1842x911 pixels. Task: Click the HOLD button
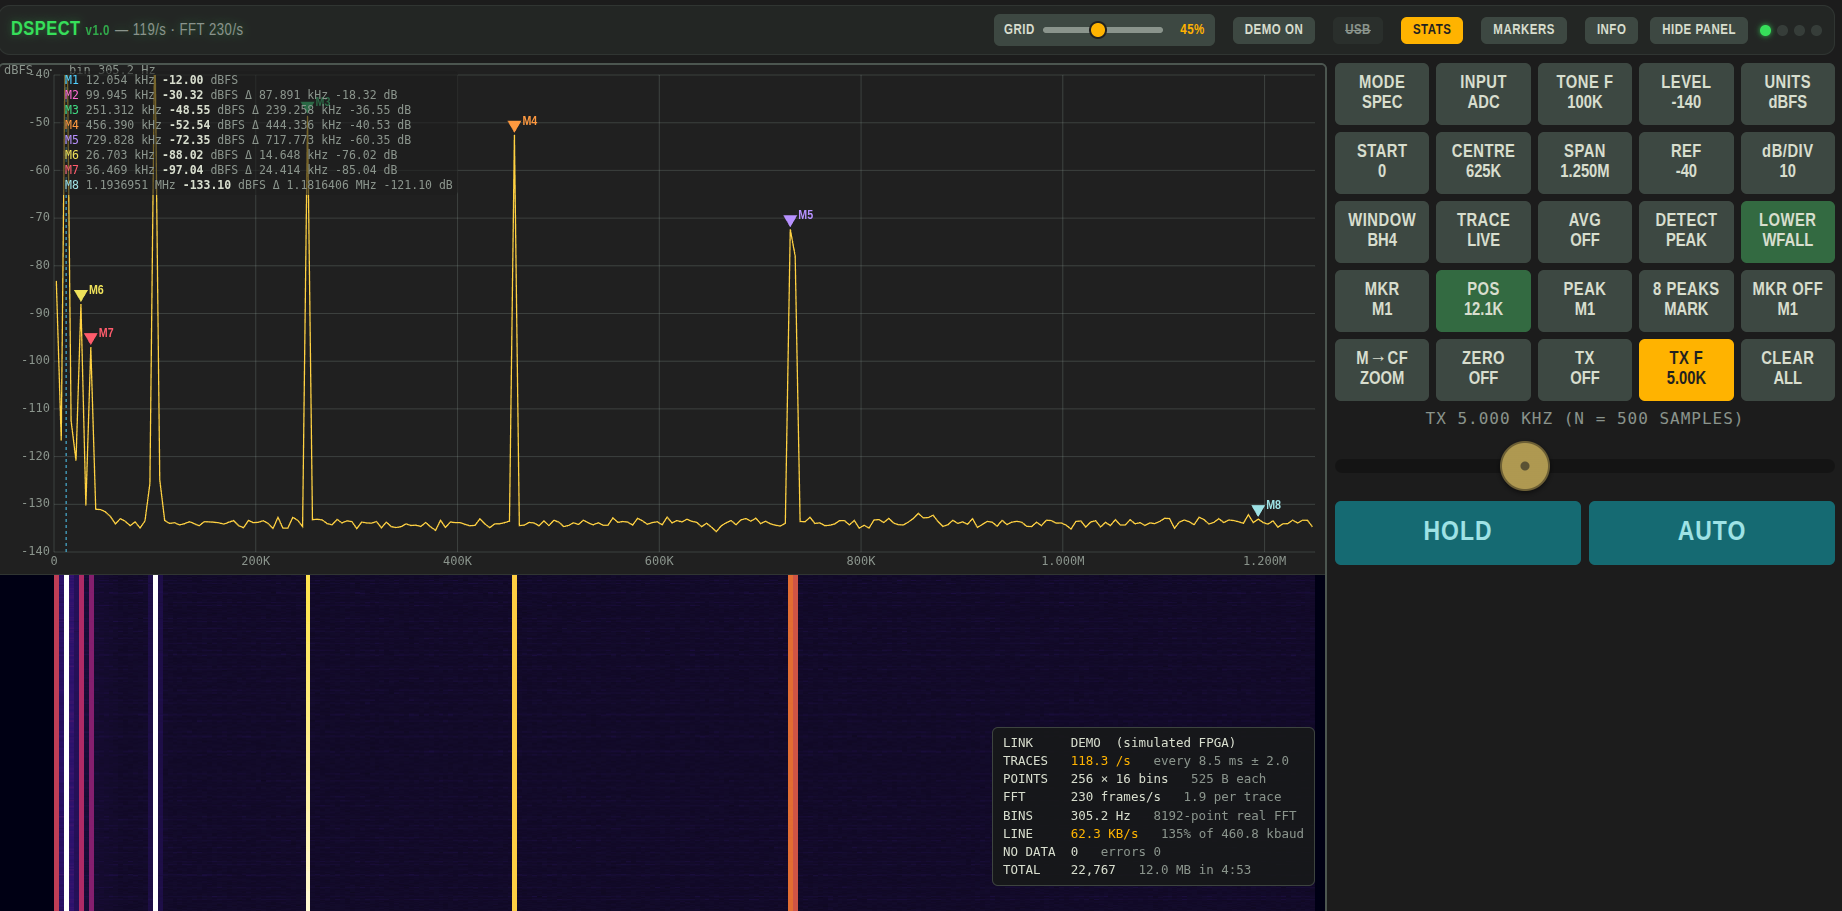coord(1457,532)
